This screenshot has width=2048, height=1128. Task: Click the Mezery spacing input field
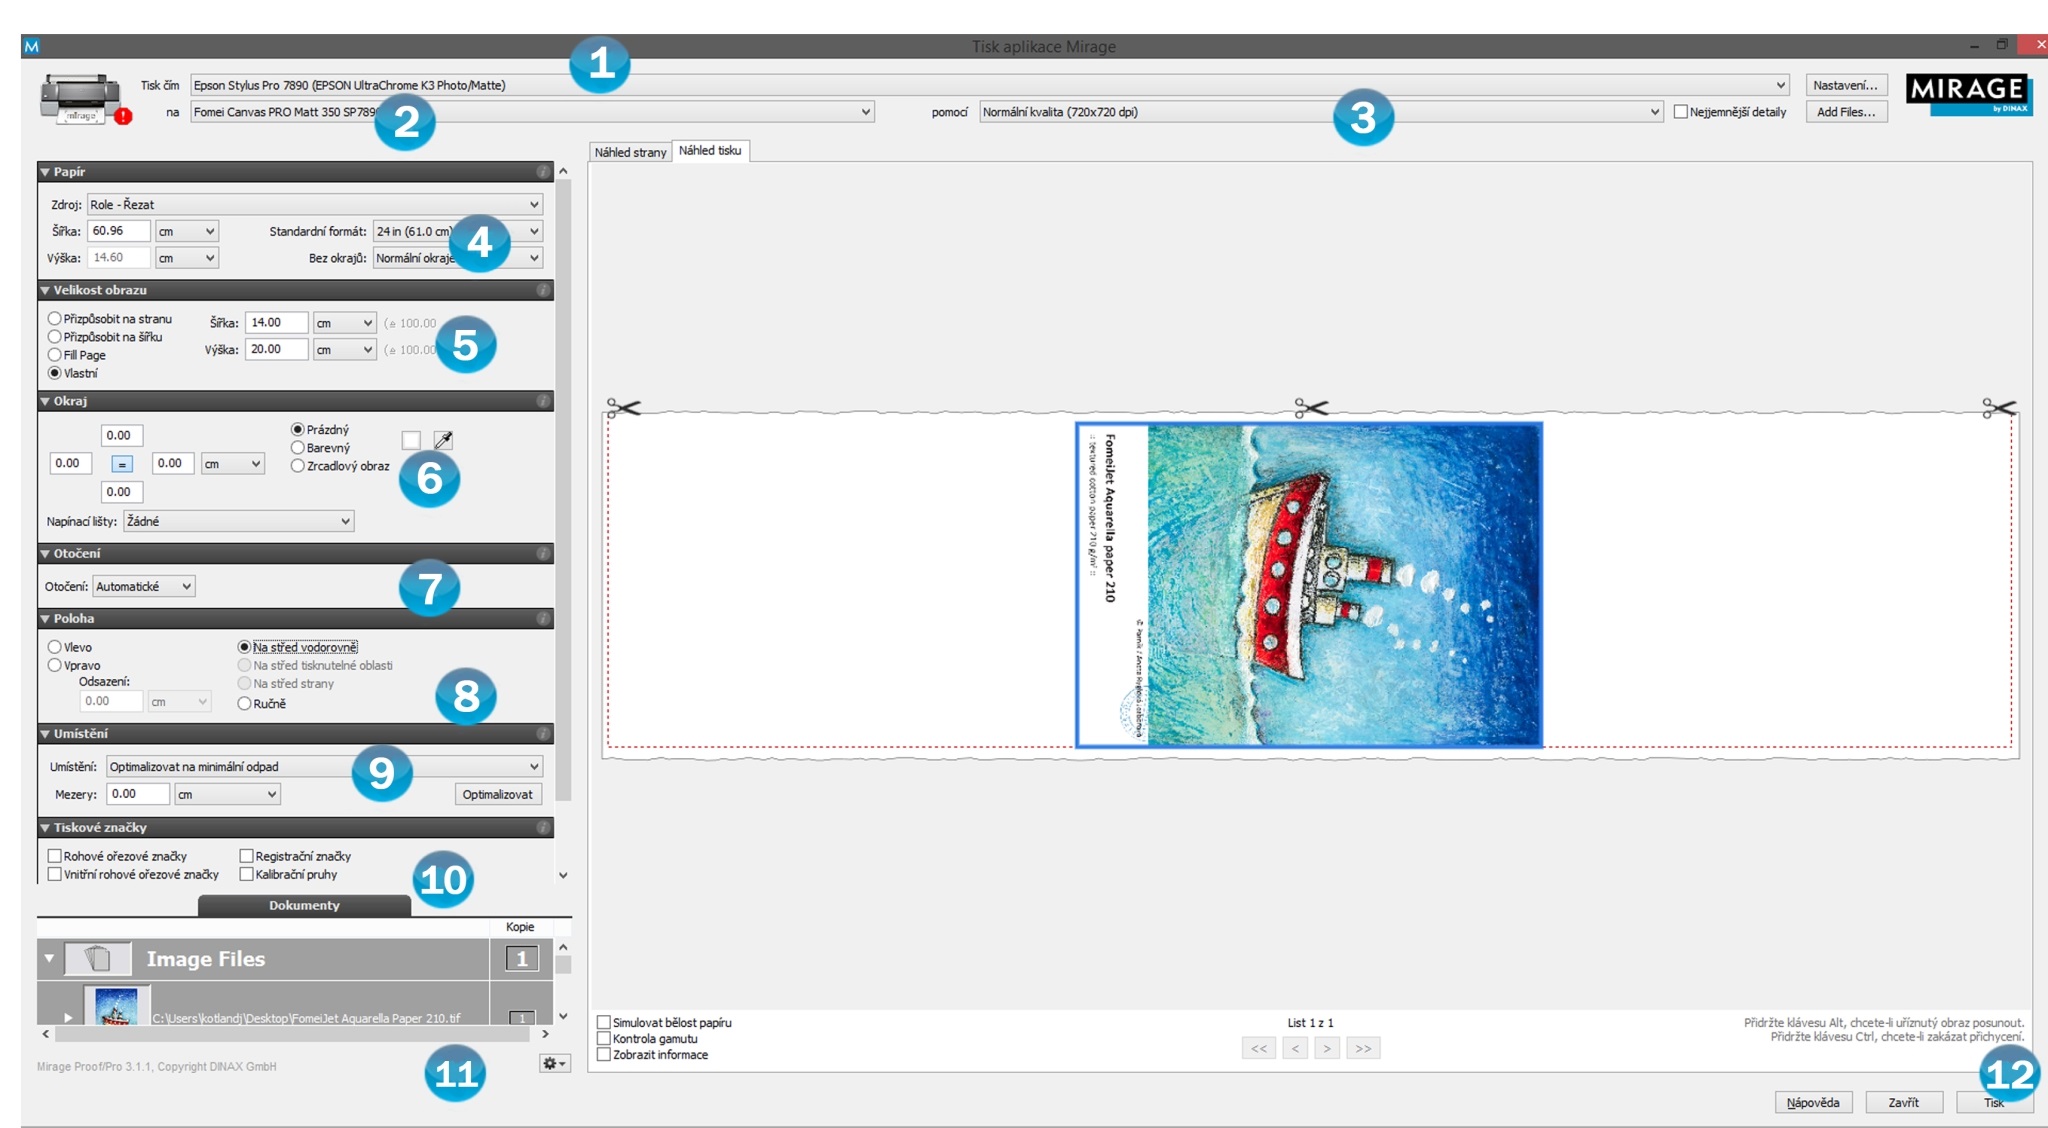click(138, 794)
